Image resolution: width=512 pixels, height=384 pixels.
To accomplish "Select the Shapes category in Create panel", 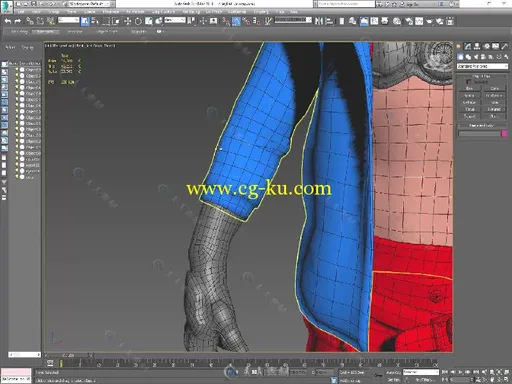I will pyautogui.click(x=468, y=57).
